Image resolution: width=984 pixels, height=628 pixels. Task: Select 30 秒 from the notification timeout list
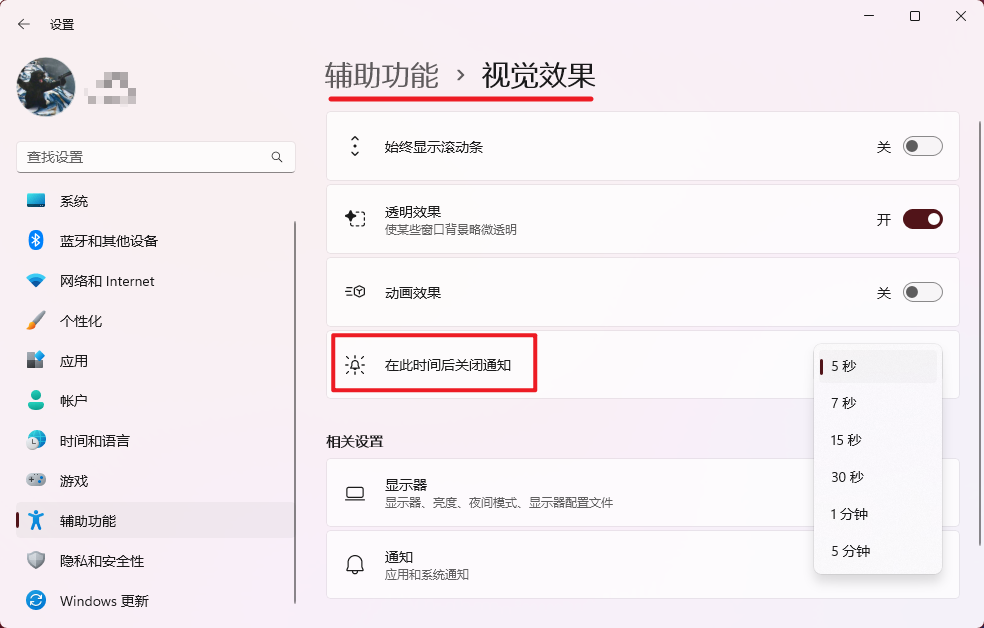click(877, 477)
